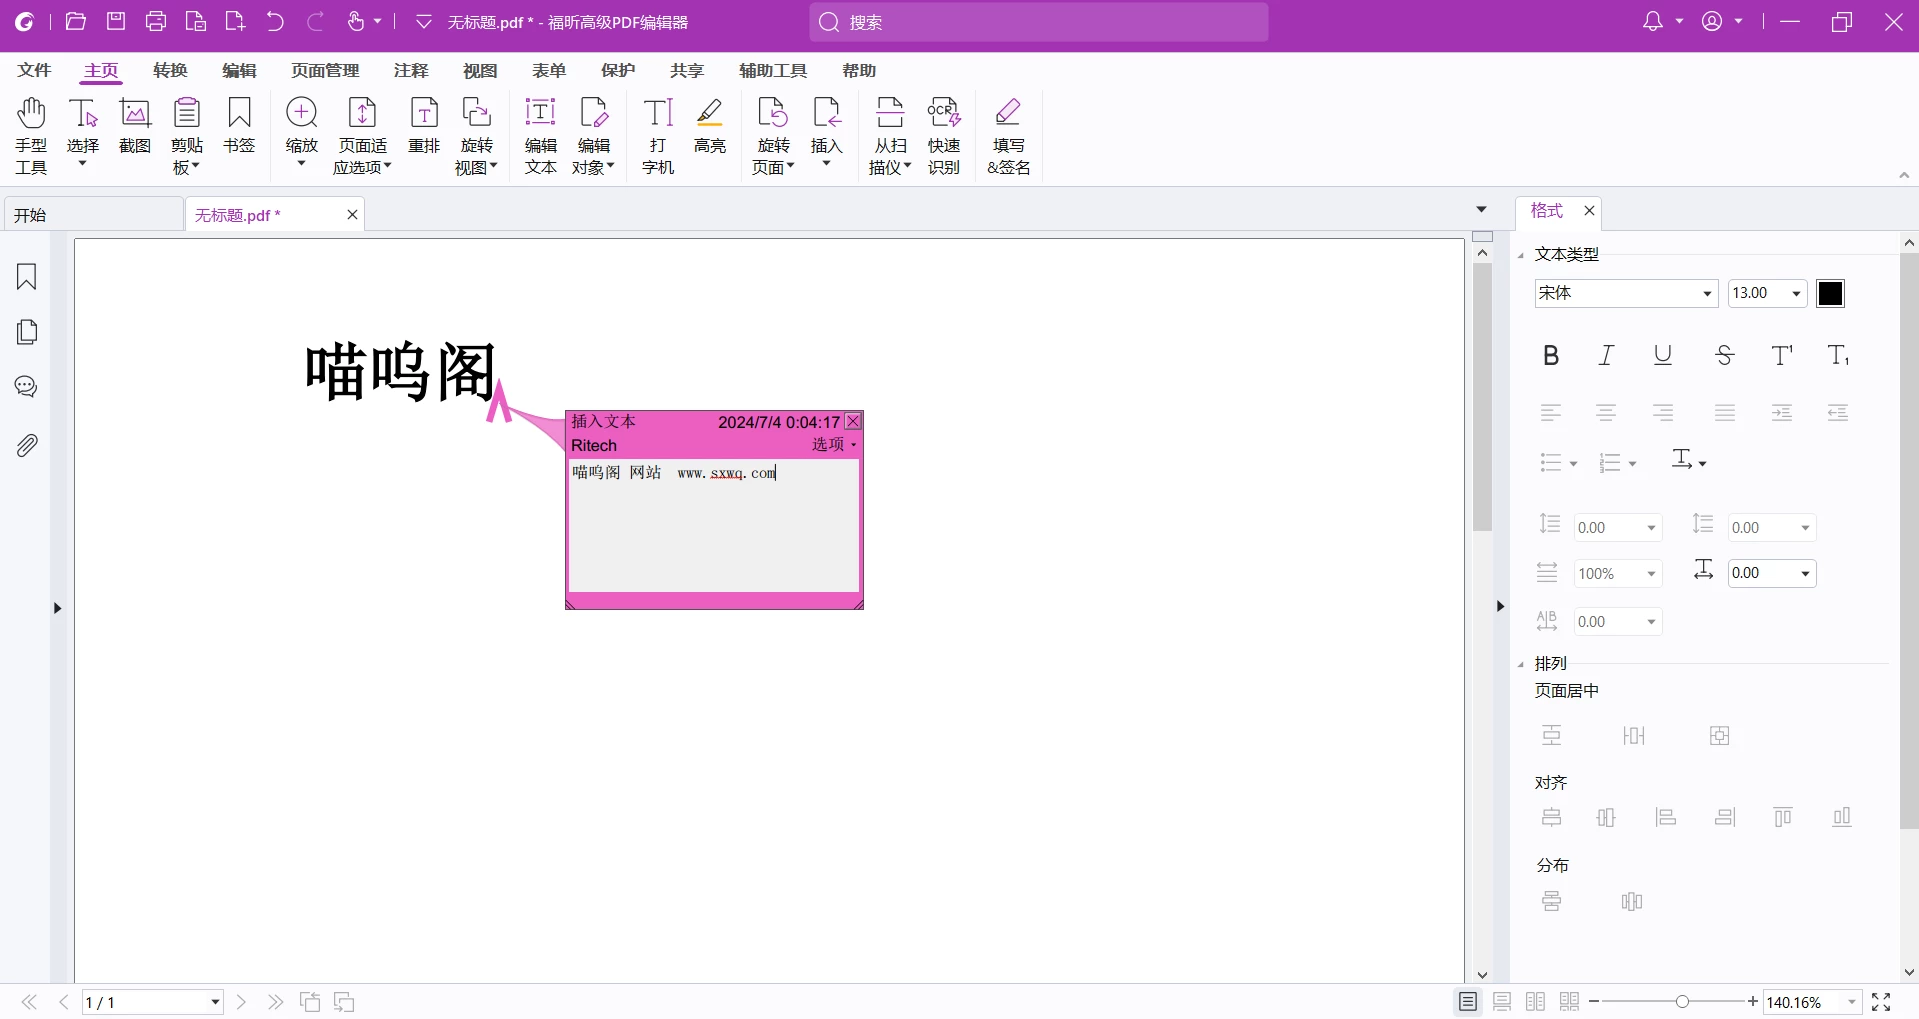Open the Zoom (缩放) tool

coord(301,132)
